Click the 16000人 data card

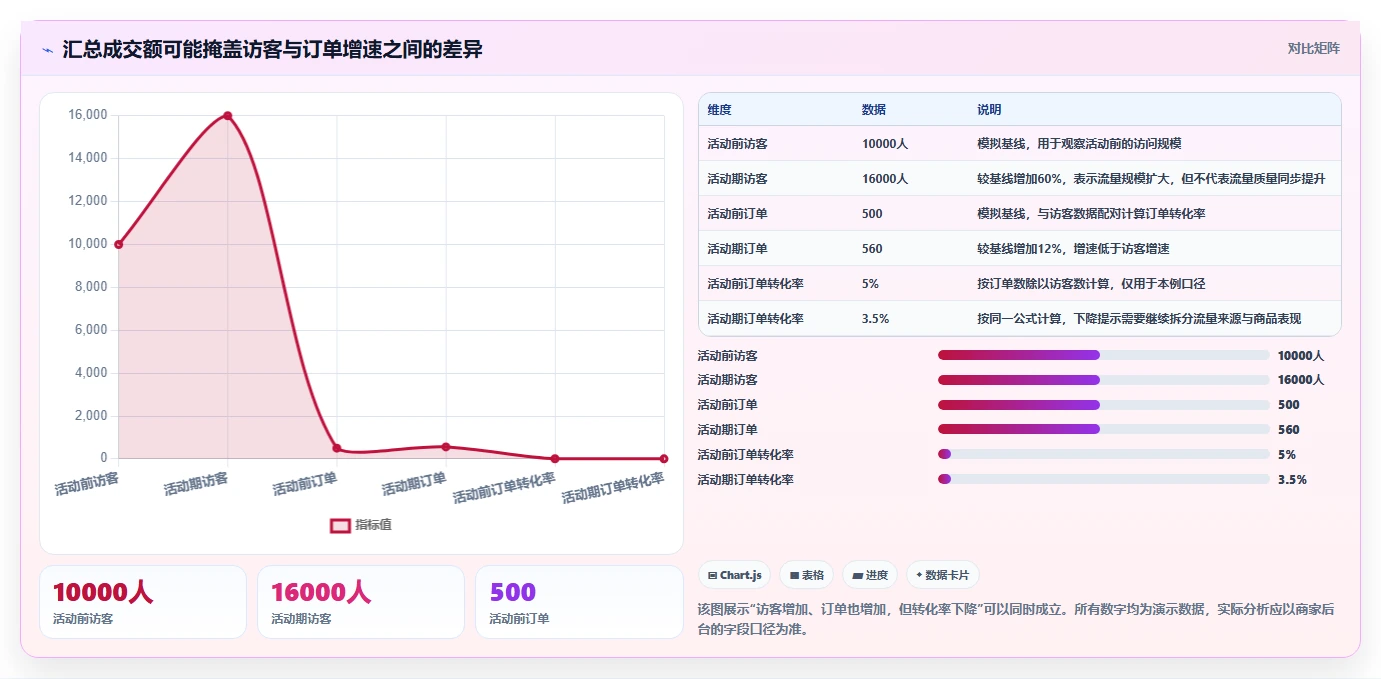point(361,602)
